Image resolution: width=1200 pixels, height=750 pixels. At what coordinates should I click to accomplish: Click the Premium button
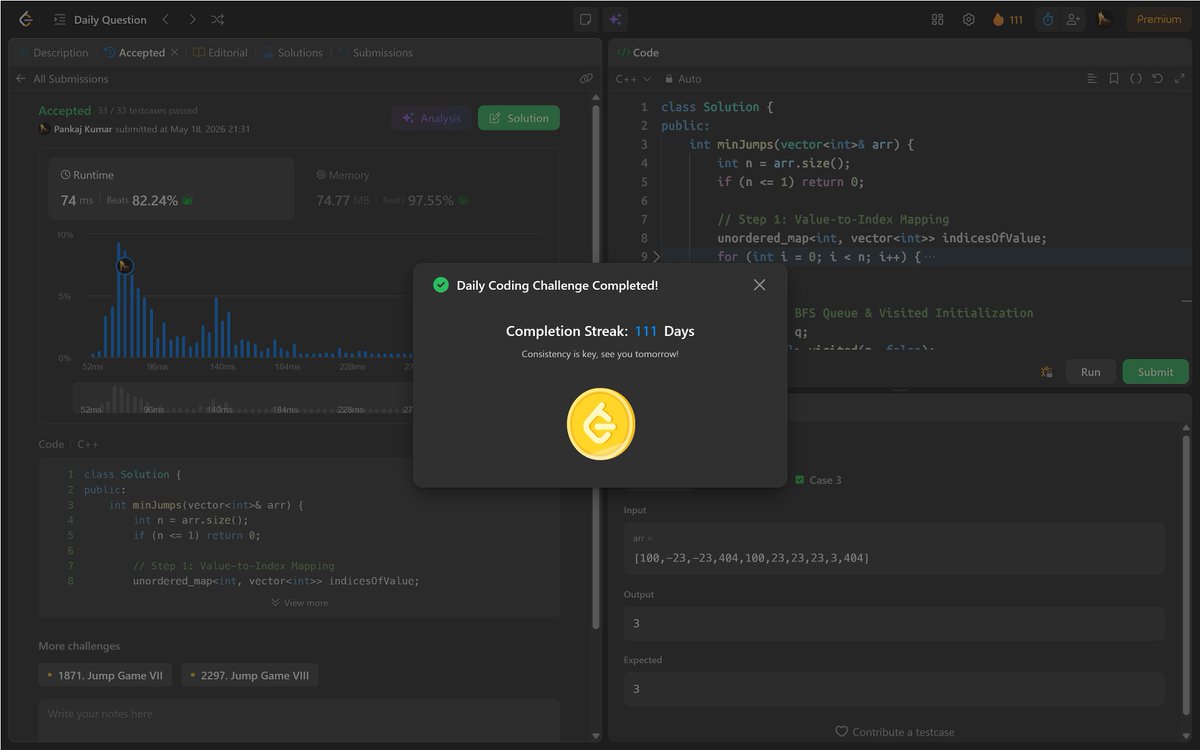(1159, 19)
